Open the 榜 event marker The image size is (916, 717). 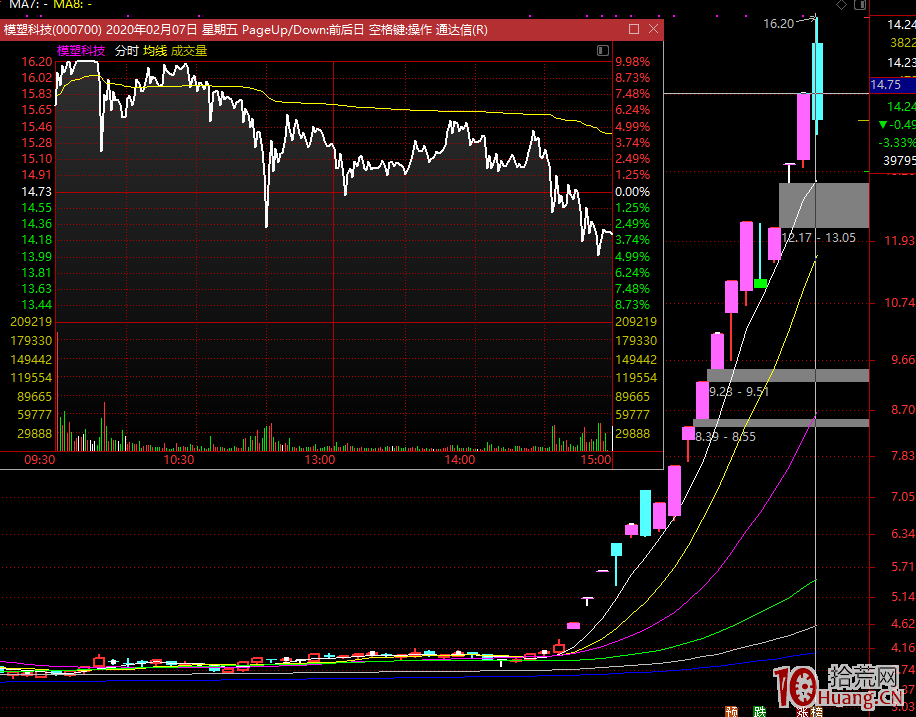[x=817, y=712]
